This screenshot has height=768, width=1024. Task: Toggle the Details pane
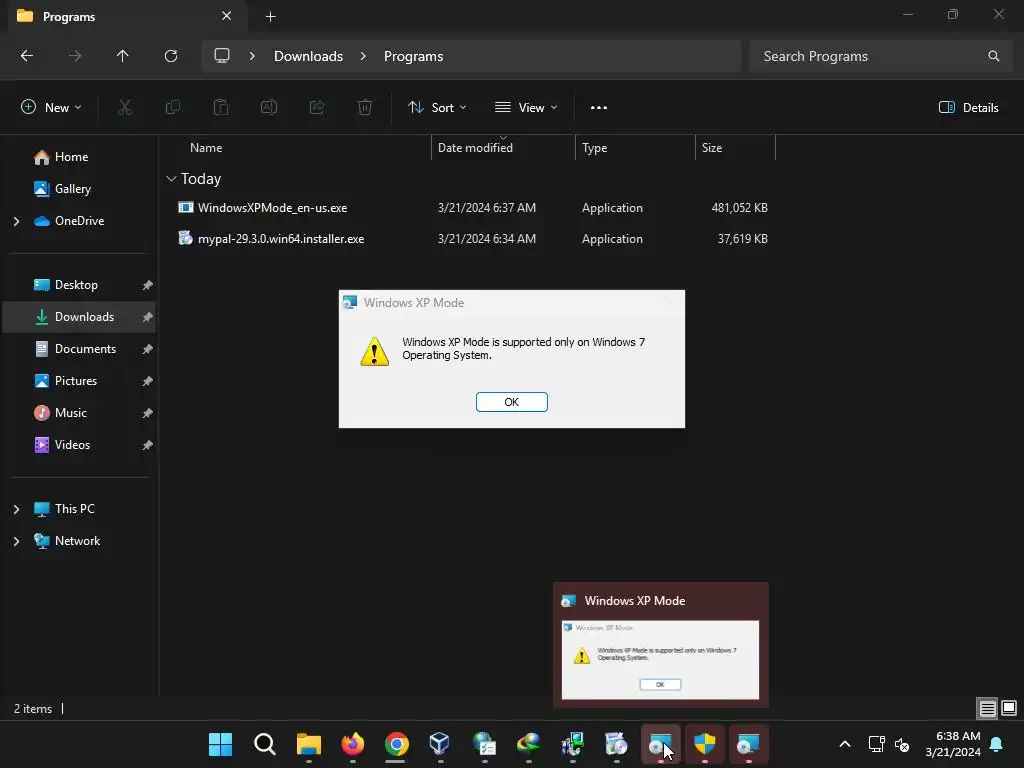coord(968,108)
